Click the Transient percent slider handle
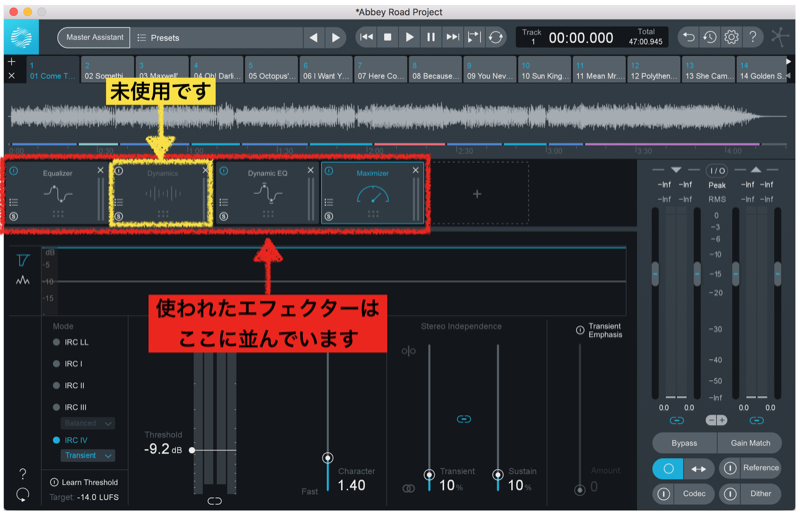 [430, 475]
